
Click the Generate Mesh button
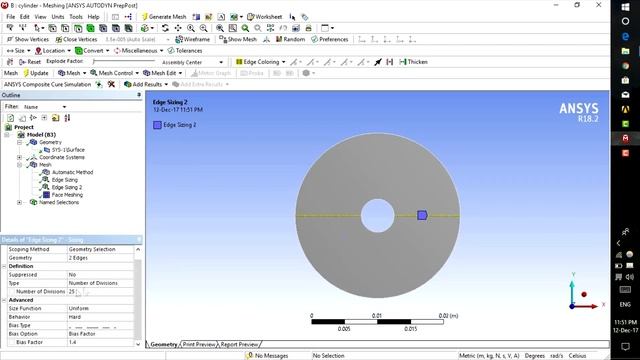(x=164, y=17)
